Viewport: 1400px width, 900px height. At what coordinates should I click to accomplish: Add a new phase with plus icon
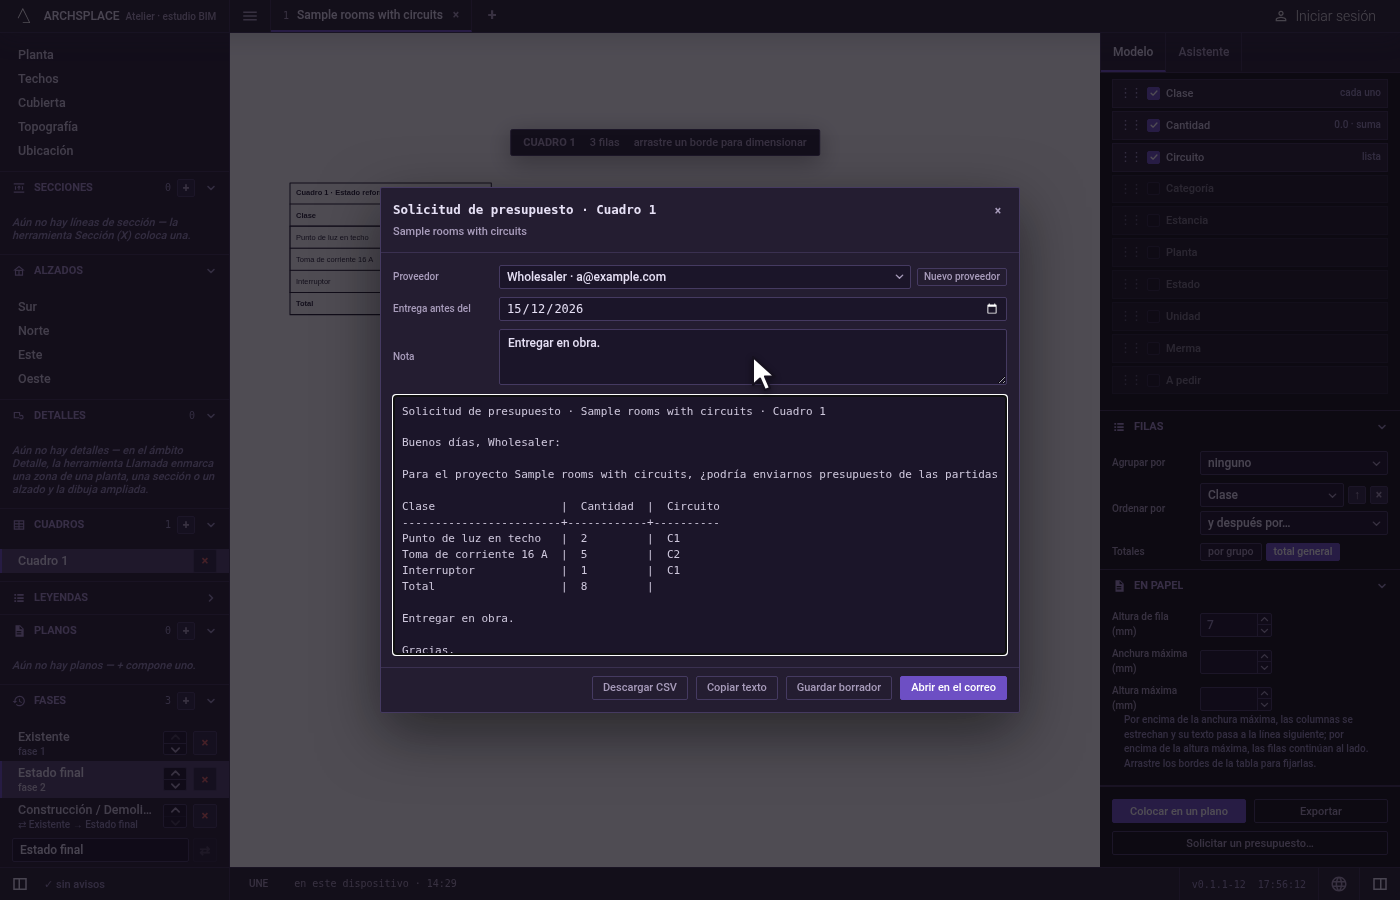pos(186,701)
